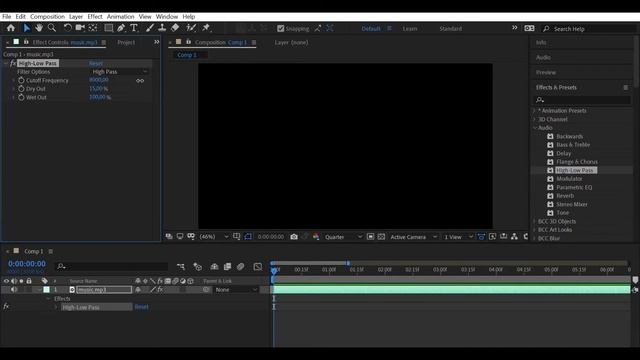Toggle the Snapping checkbox
640x360 pixels.
tap(280, 29)
